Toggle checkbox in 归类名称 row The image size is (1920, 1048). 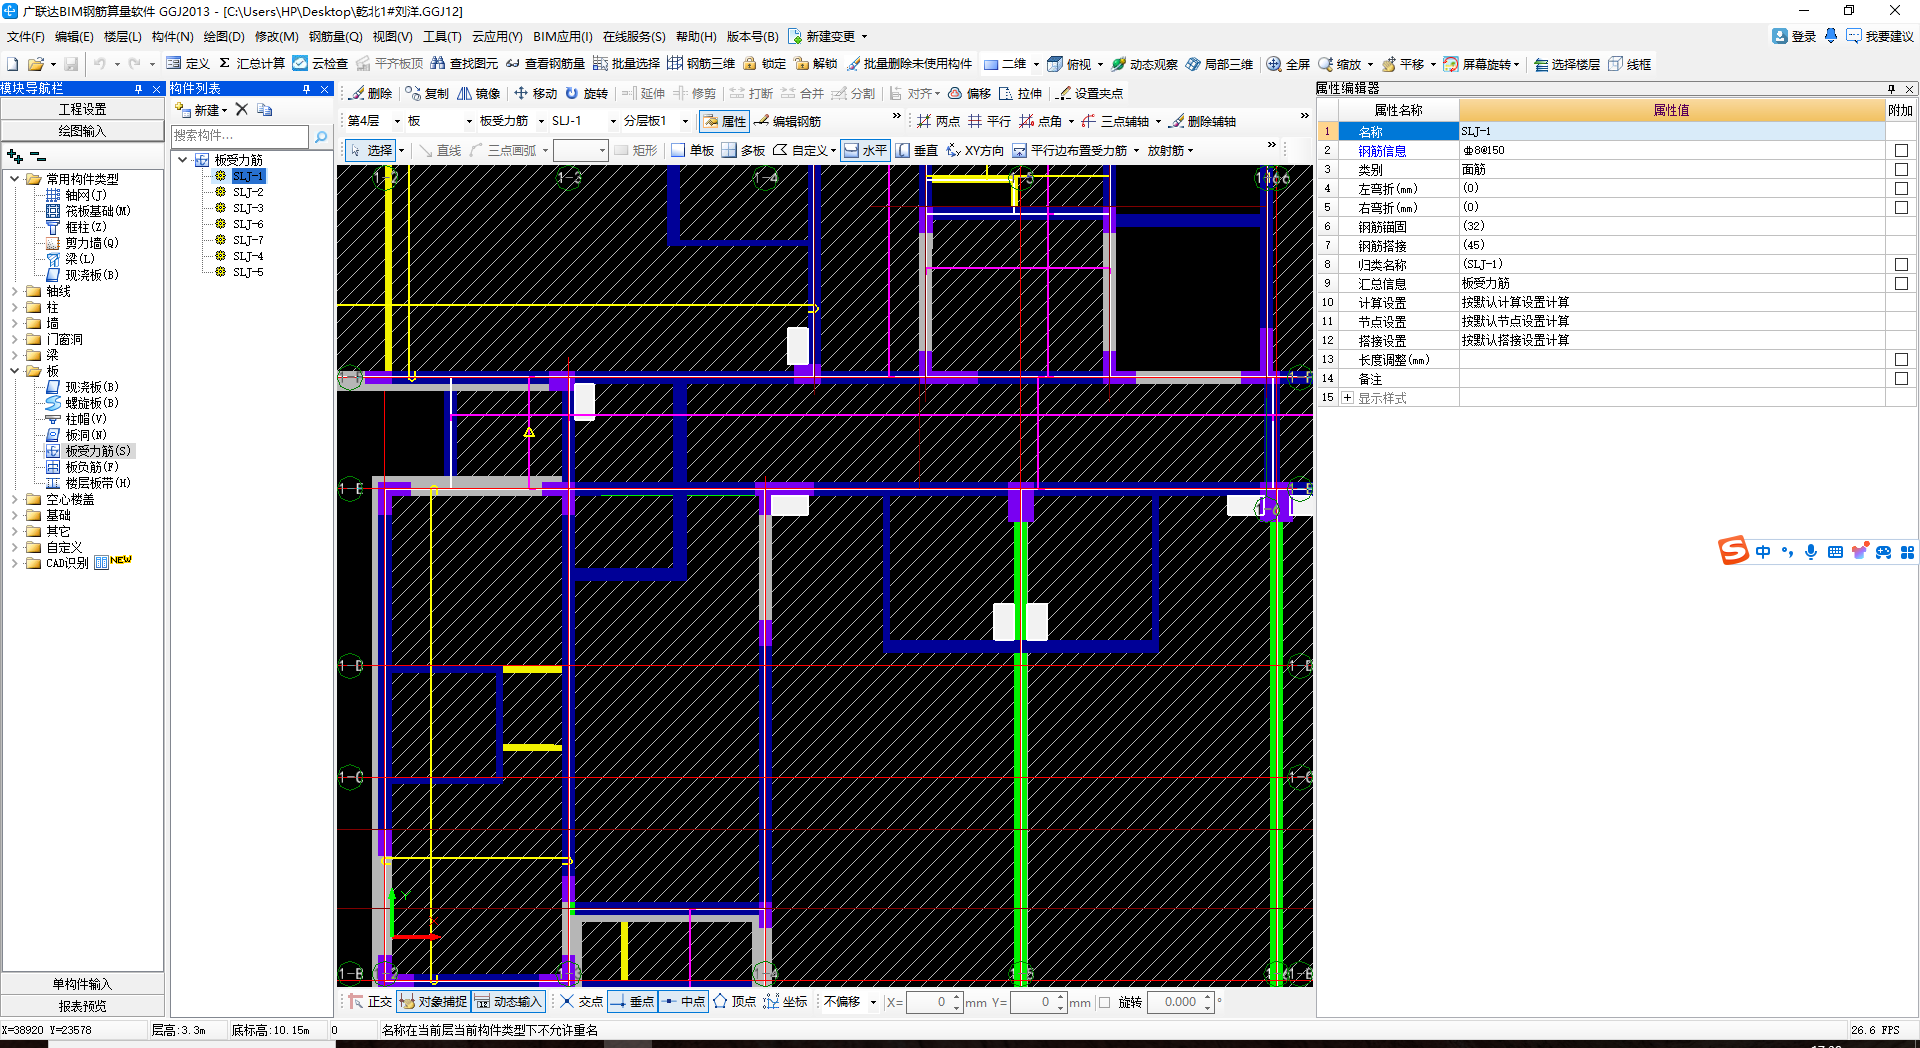tap(1901, 264)
